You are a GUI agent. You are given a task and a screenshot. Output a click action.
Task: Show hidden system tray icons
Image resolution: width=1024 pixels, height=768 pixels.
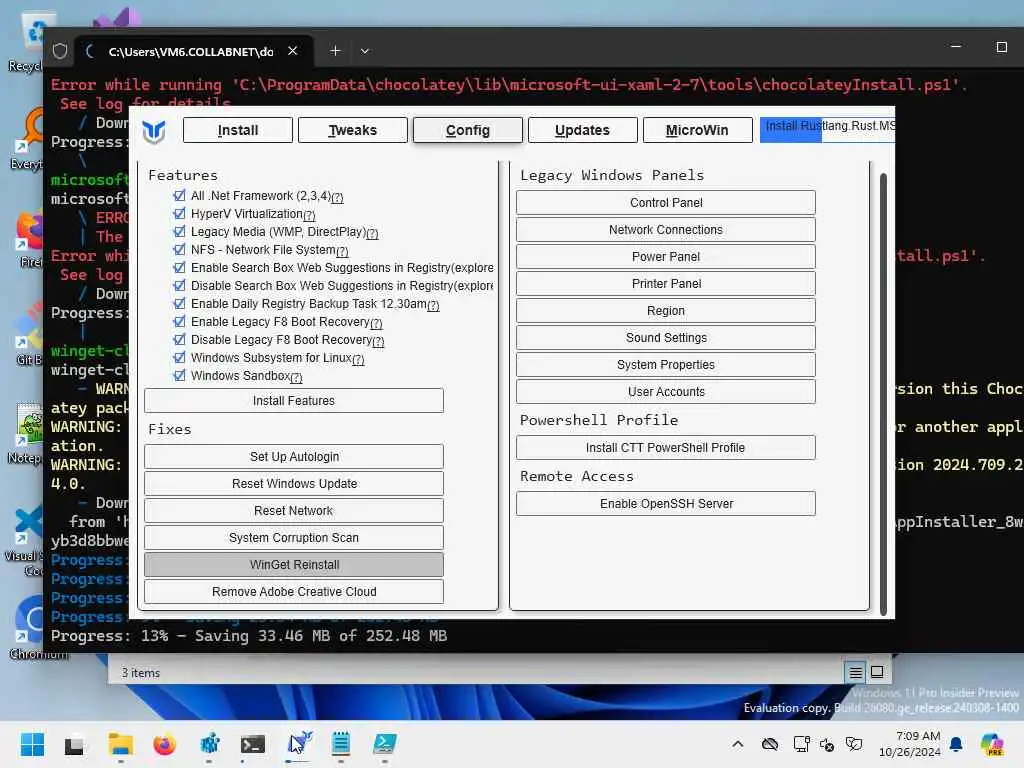(x=737, y=744)
